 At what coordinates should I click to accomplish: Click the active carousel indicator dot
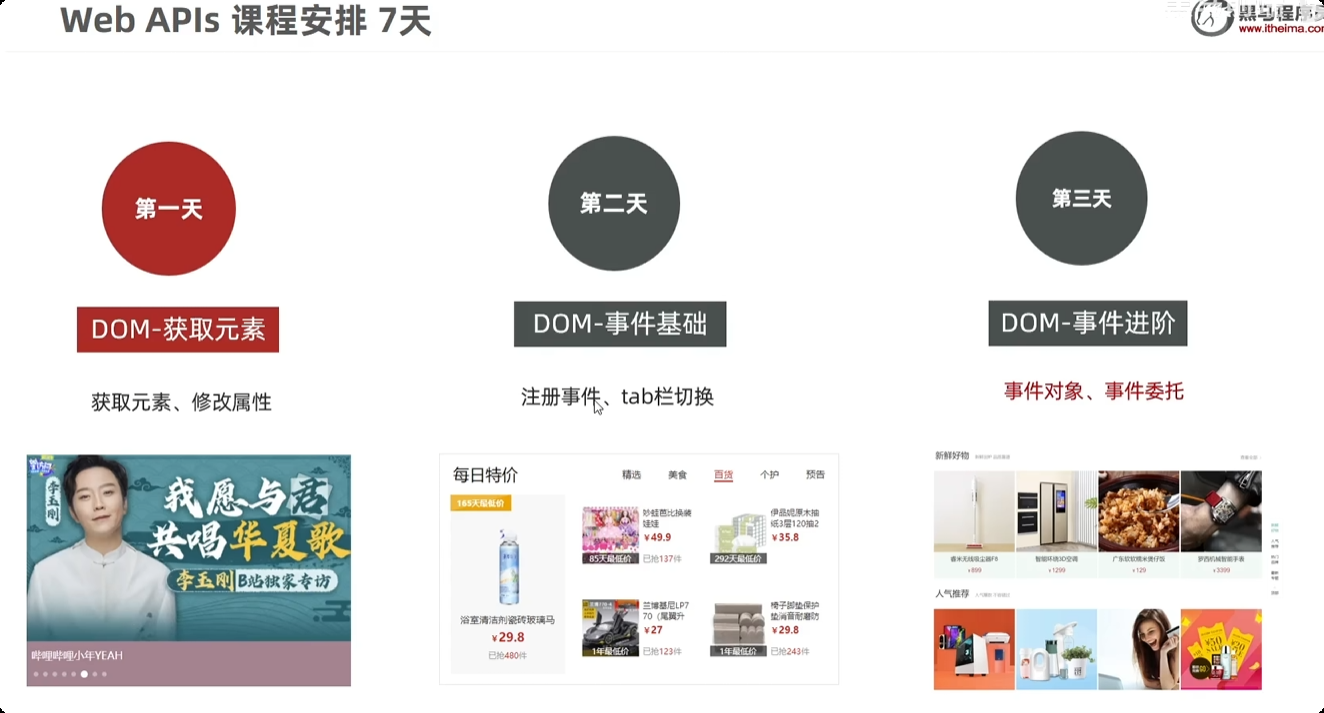click(84, 674)
